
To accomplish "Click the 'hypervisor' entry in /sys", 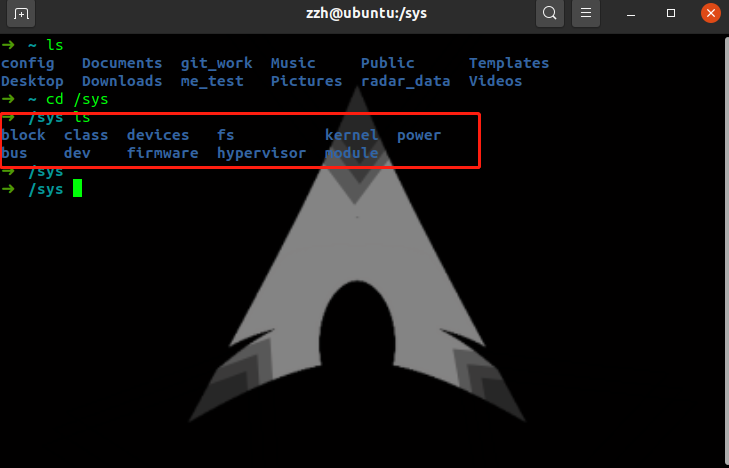I will coord(261,153).
